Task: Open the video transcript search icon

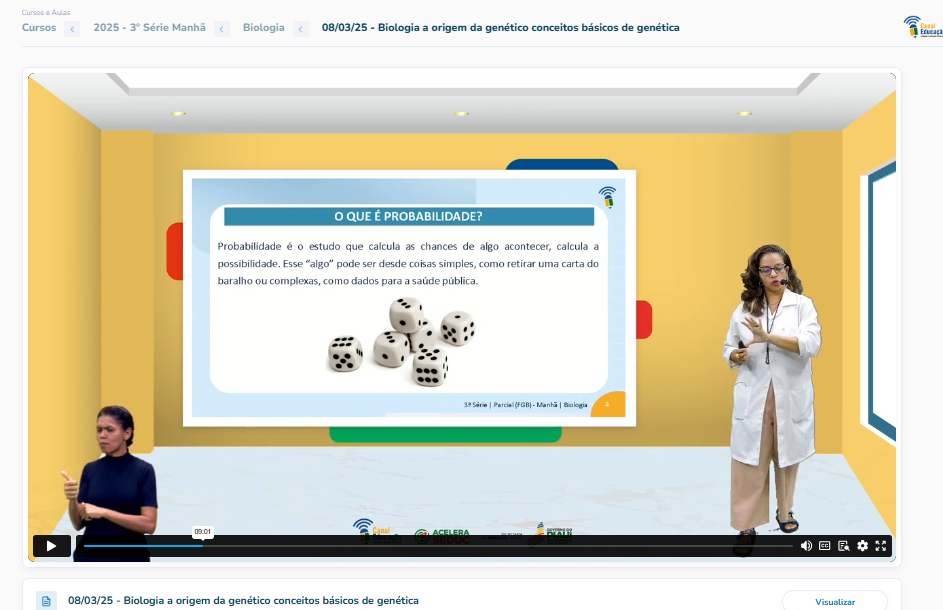Action: (844, 546)
